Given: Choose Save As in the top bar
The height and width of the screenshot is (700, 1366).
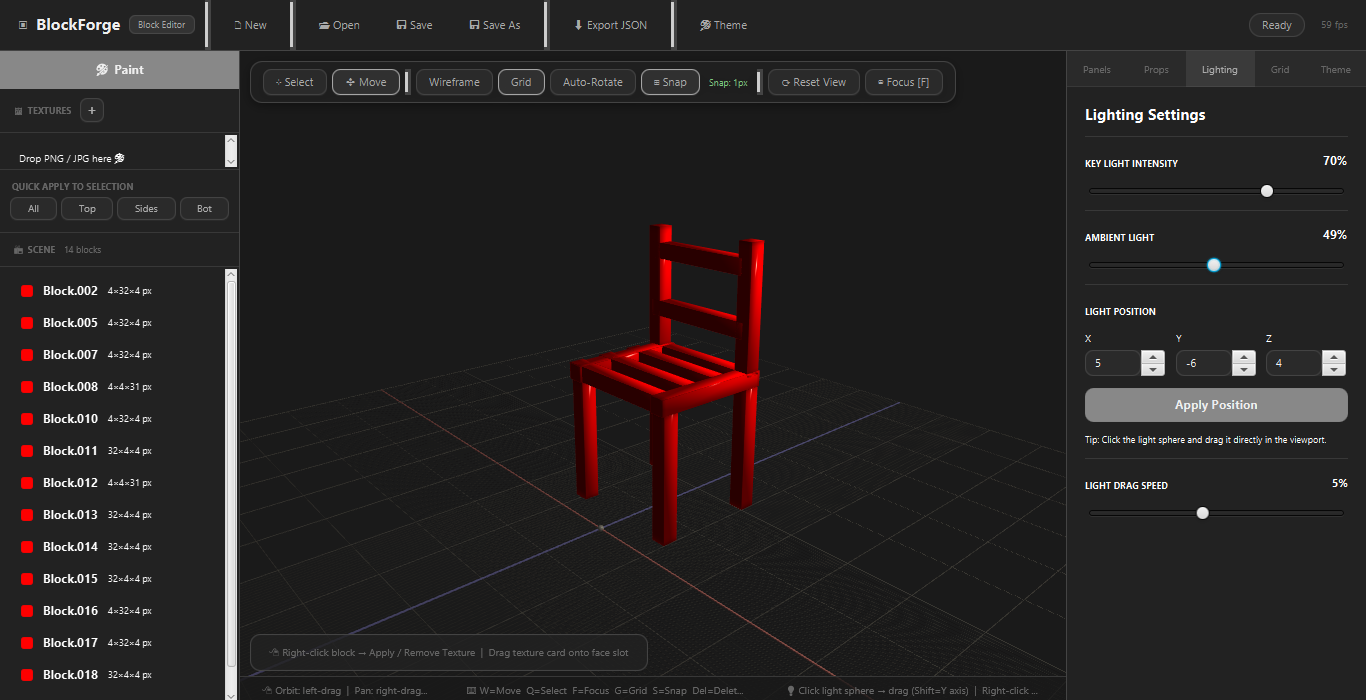Looking at the screenshot, I should click(x=494, y=25).
